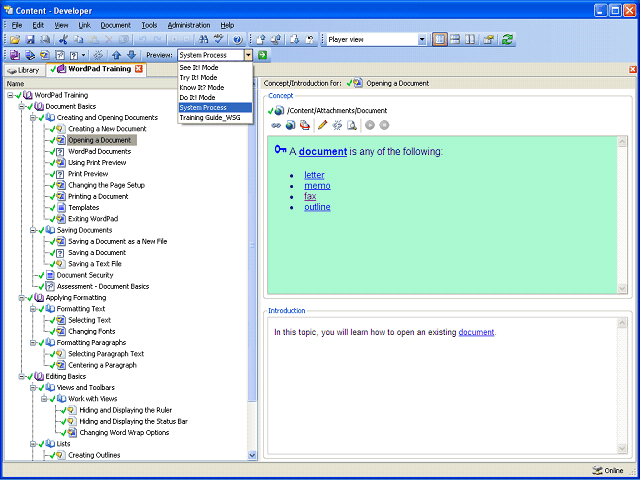Screen dimensions: 640x480
Task: Run the ABC spell check icon
Action: click(219, 40)
